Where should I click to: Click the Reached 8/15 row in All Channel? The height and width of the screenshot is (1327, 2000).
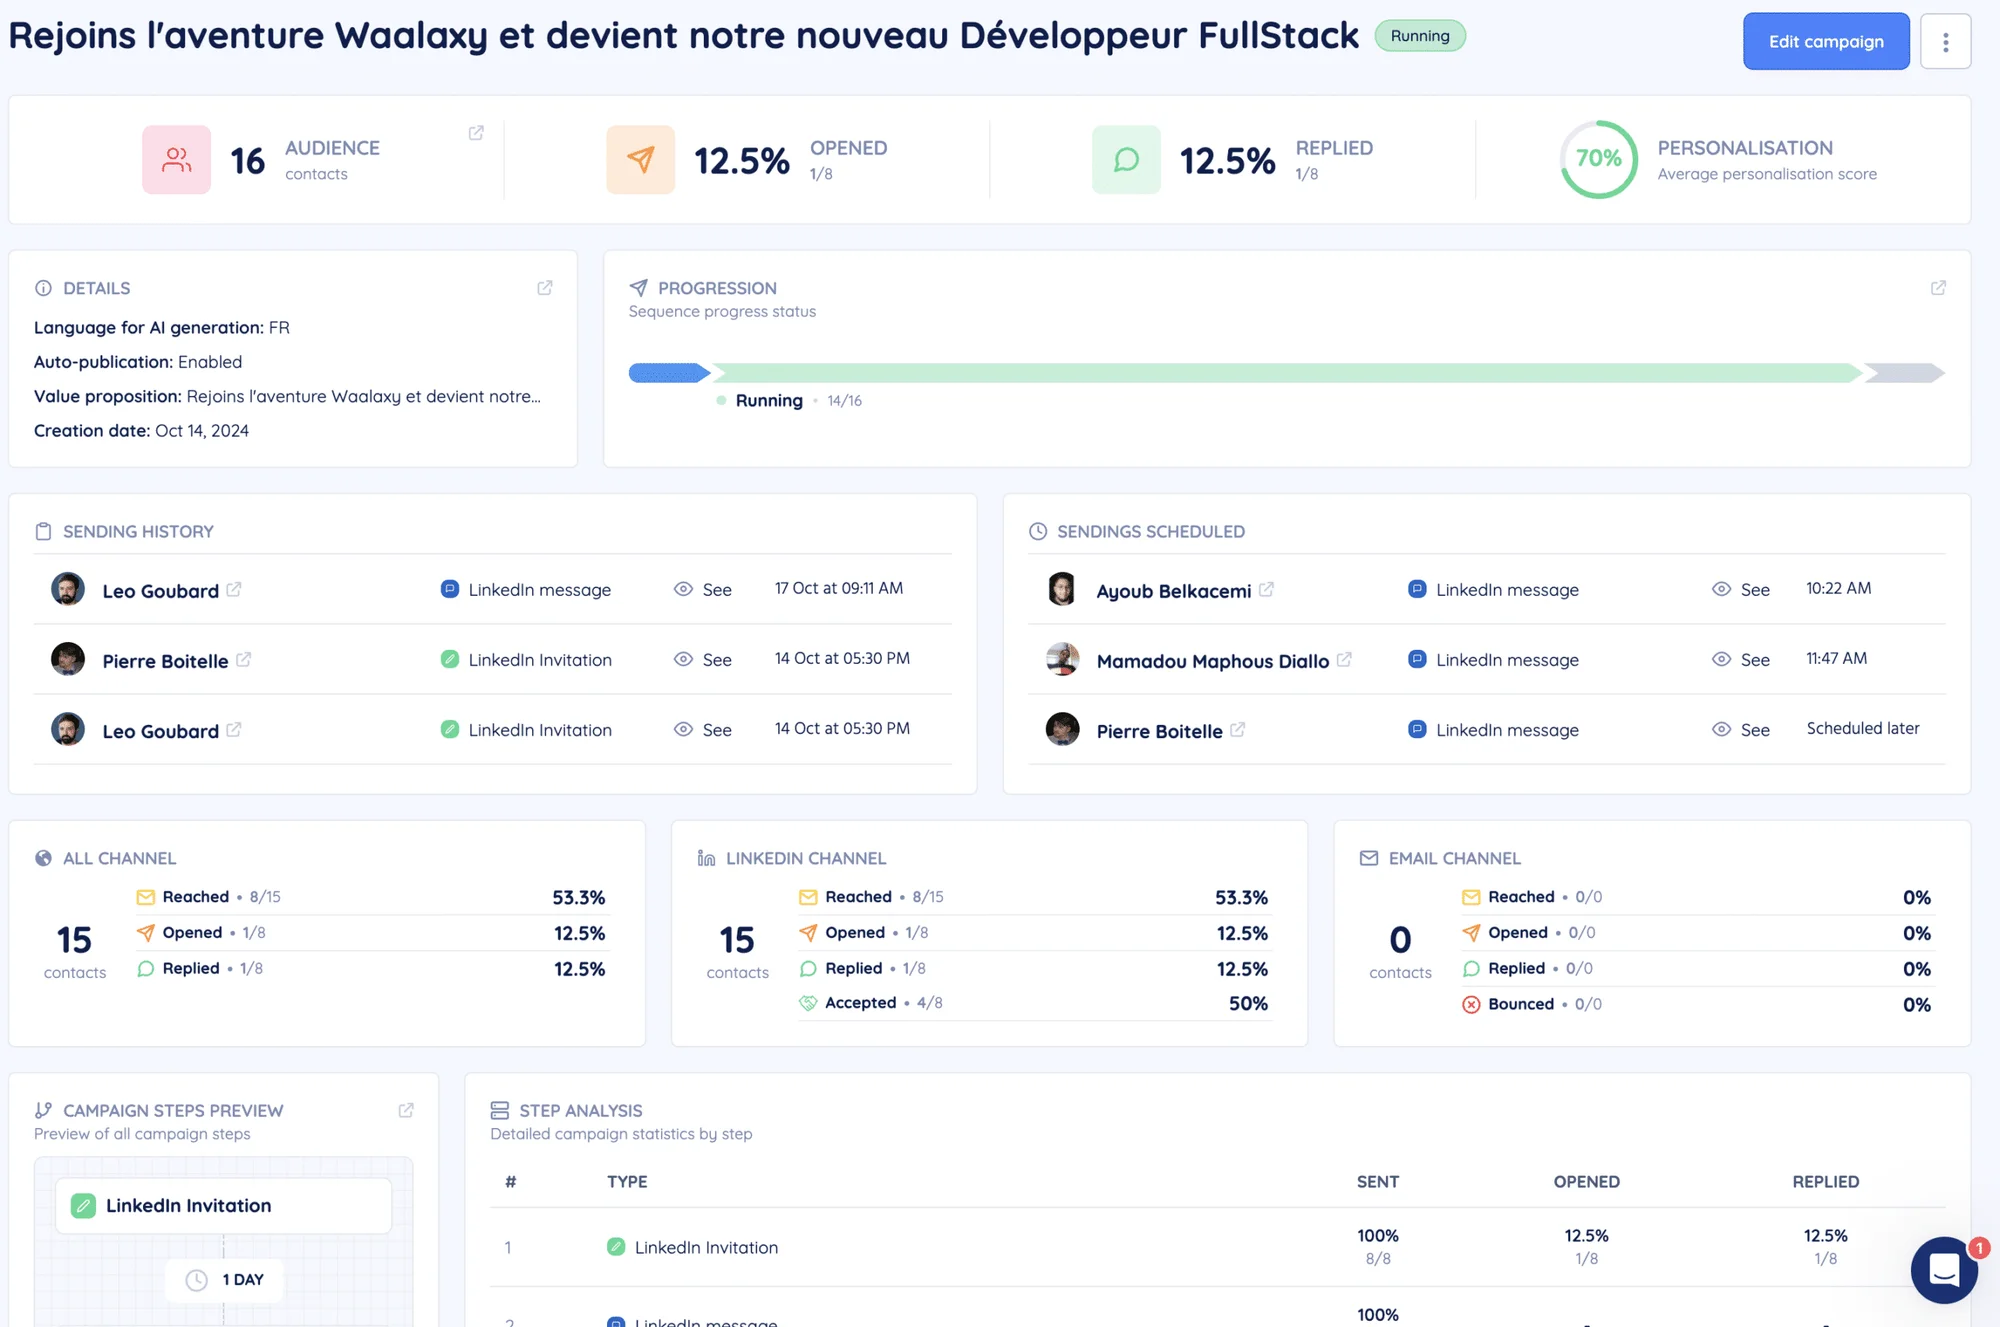point(371,897)
